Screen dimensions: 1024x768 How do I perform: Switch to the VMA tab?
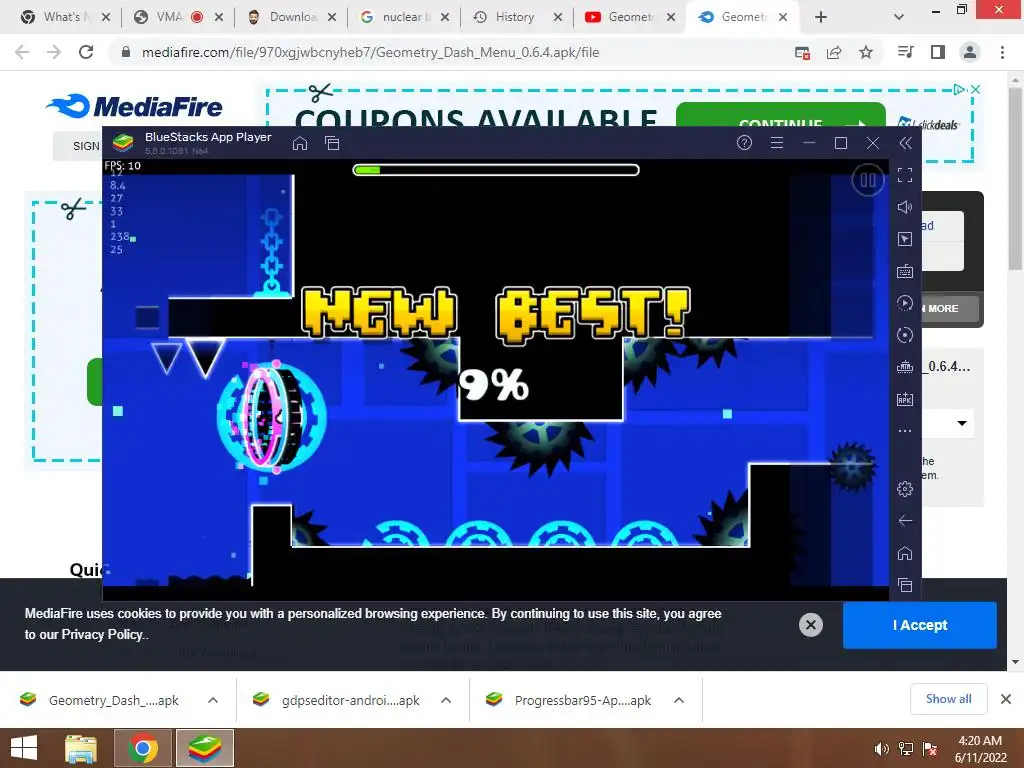(x=176, y=17)
